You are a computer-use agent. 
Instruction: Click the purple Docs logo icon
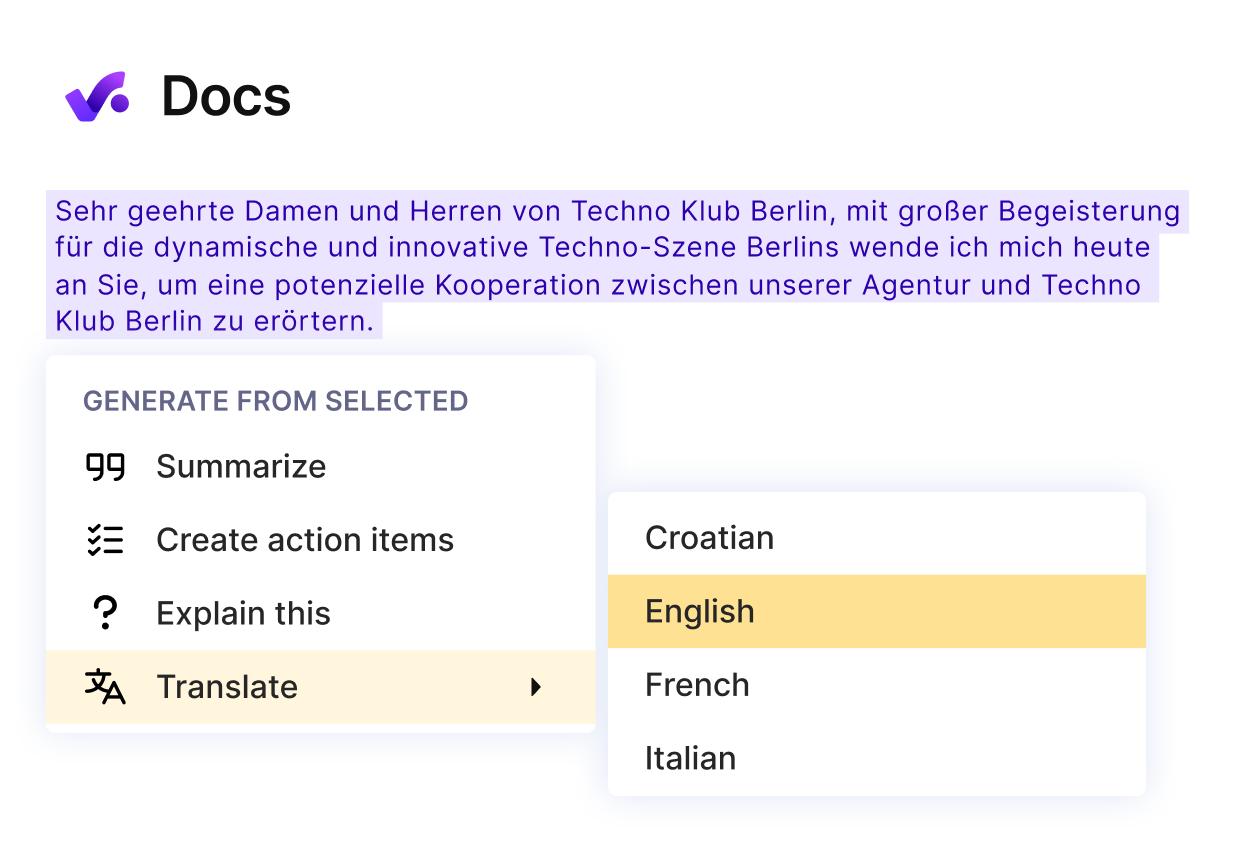93,96
